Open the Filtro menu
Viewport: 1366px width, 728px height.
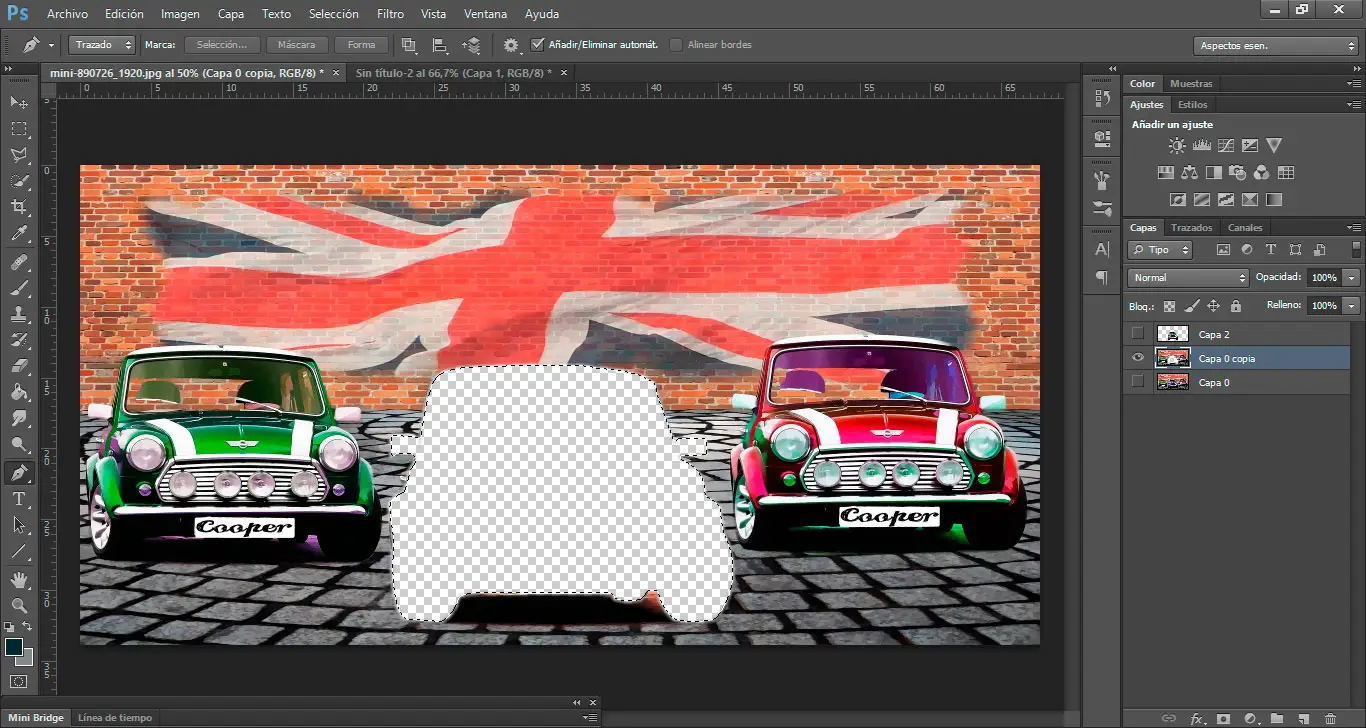(391, 14)
